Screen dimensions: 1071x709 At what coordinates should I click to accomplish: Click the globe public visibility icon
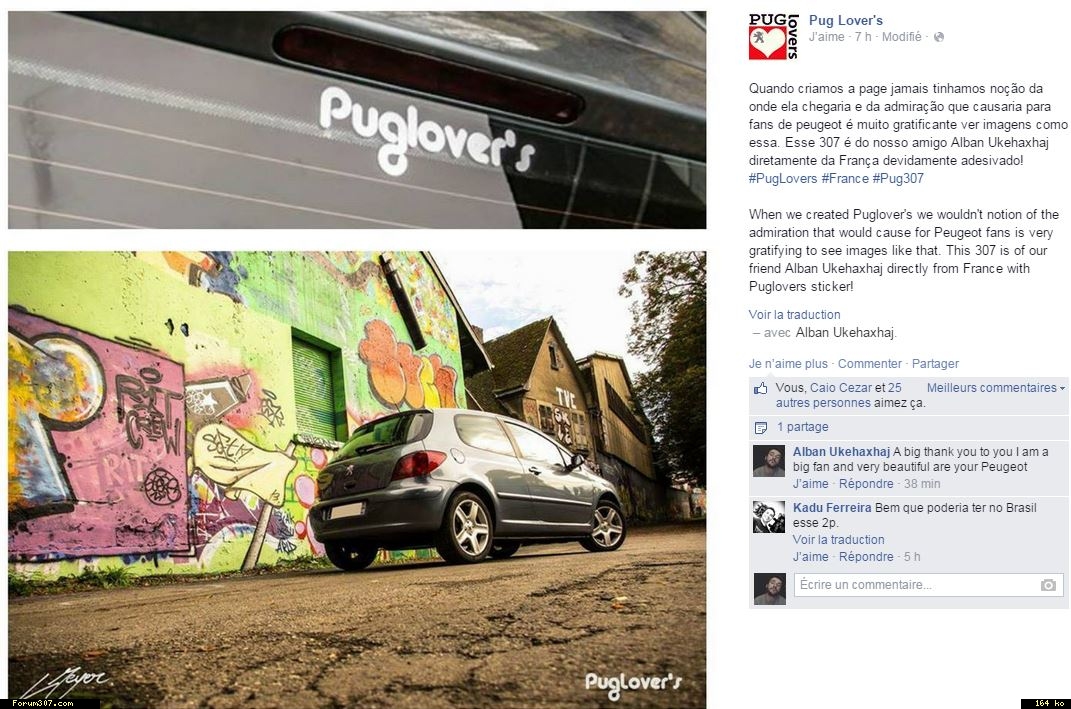click(x=938, y=37)
